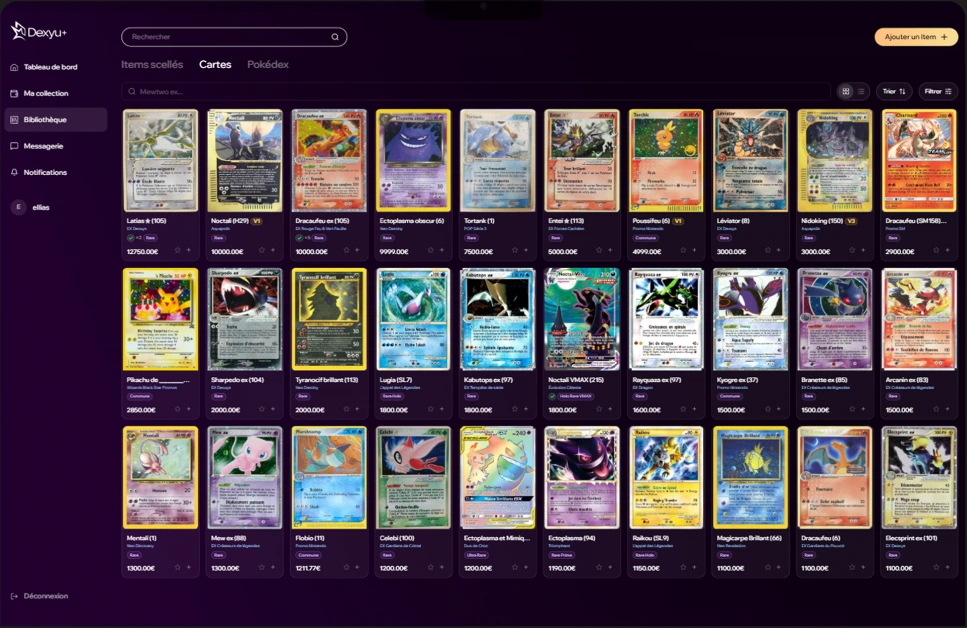967x628 pixels.
Task: Open the Filtrer filter panel
Action: [x=937, y=91]
